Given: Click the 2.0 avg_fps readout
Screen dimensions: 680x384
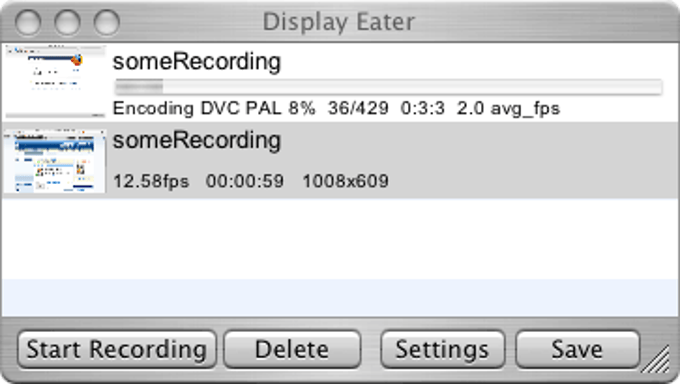Looking at the screenshot, I should pyautogui.click(x=508, y=109).
